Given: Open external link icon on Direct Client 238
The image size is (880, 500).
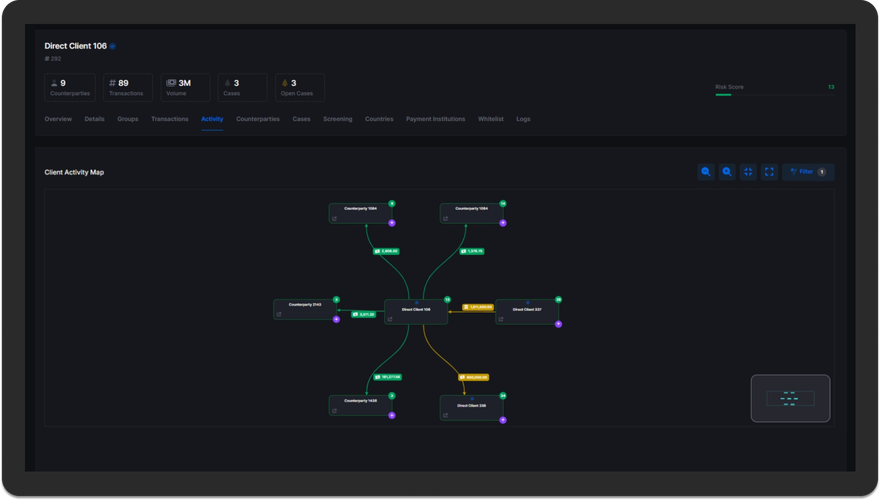Looking at the screenshot, I should tap(446, 413).
